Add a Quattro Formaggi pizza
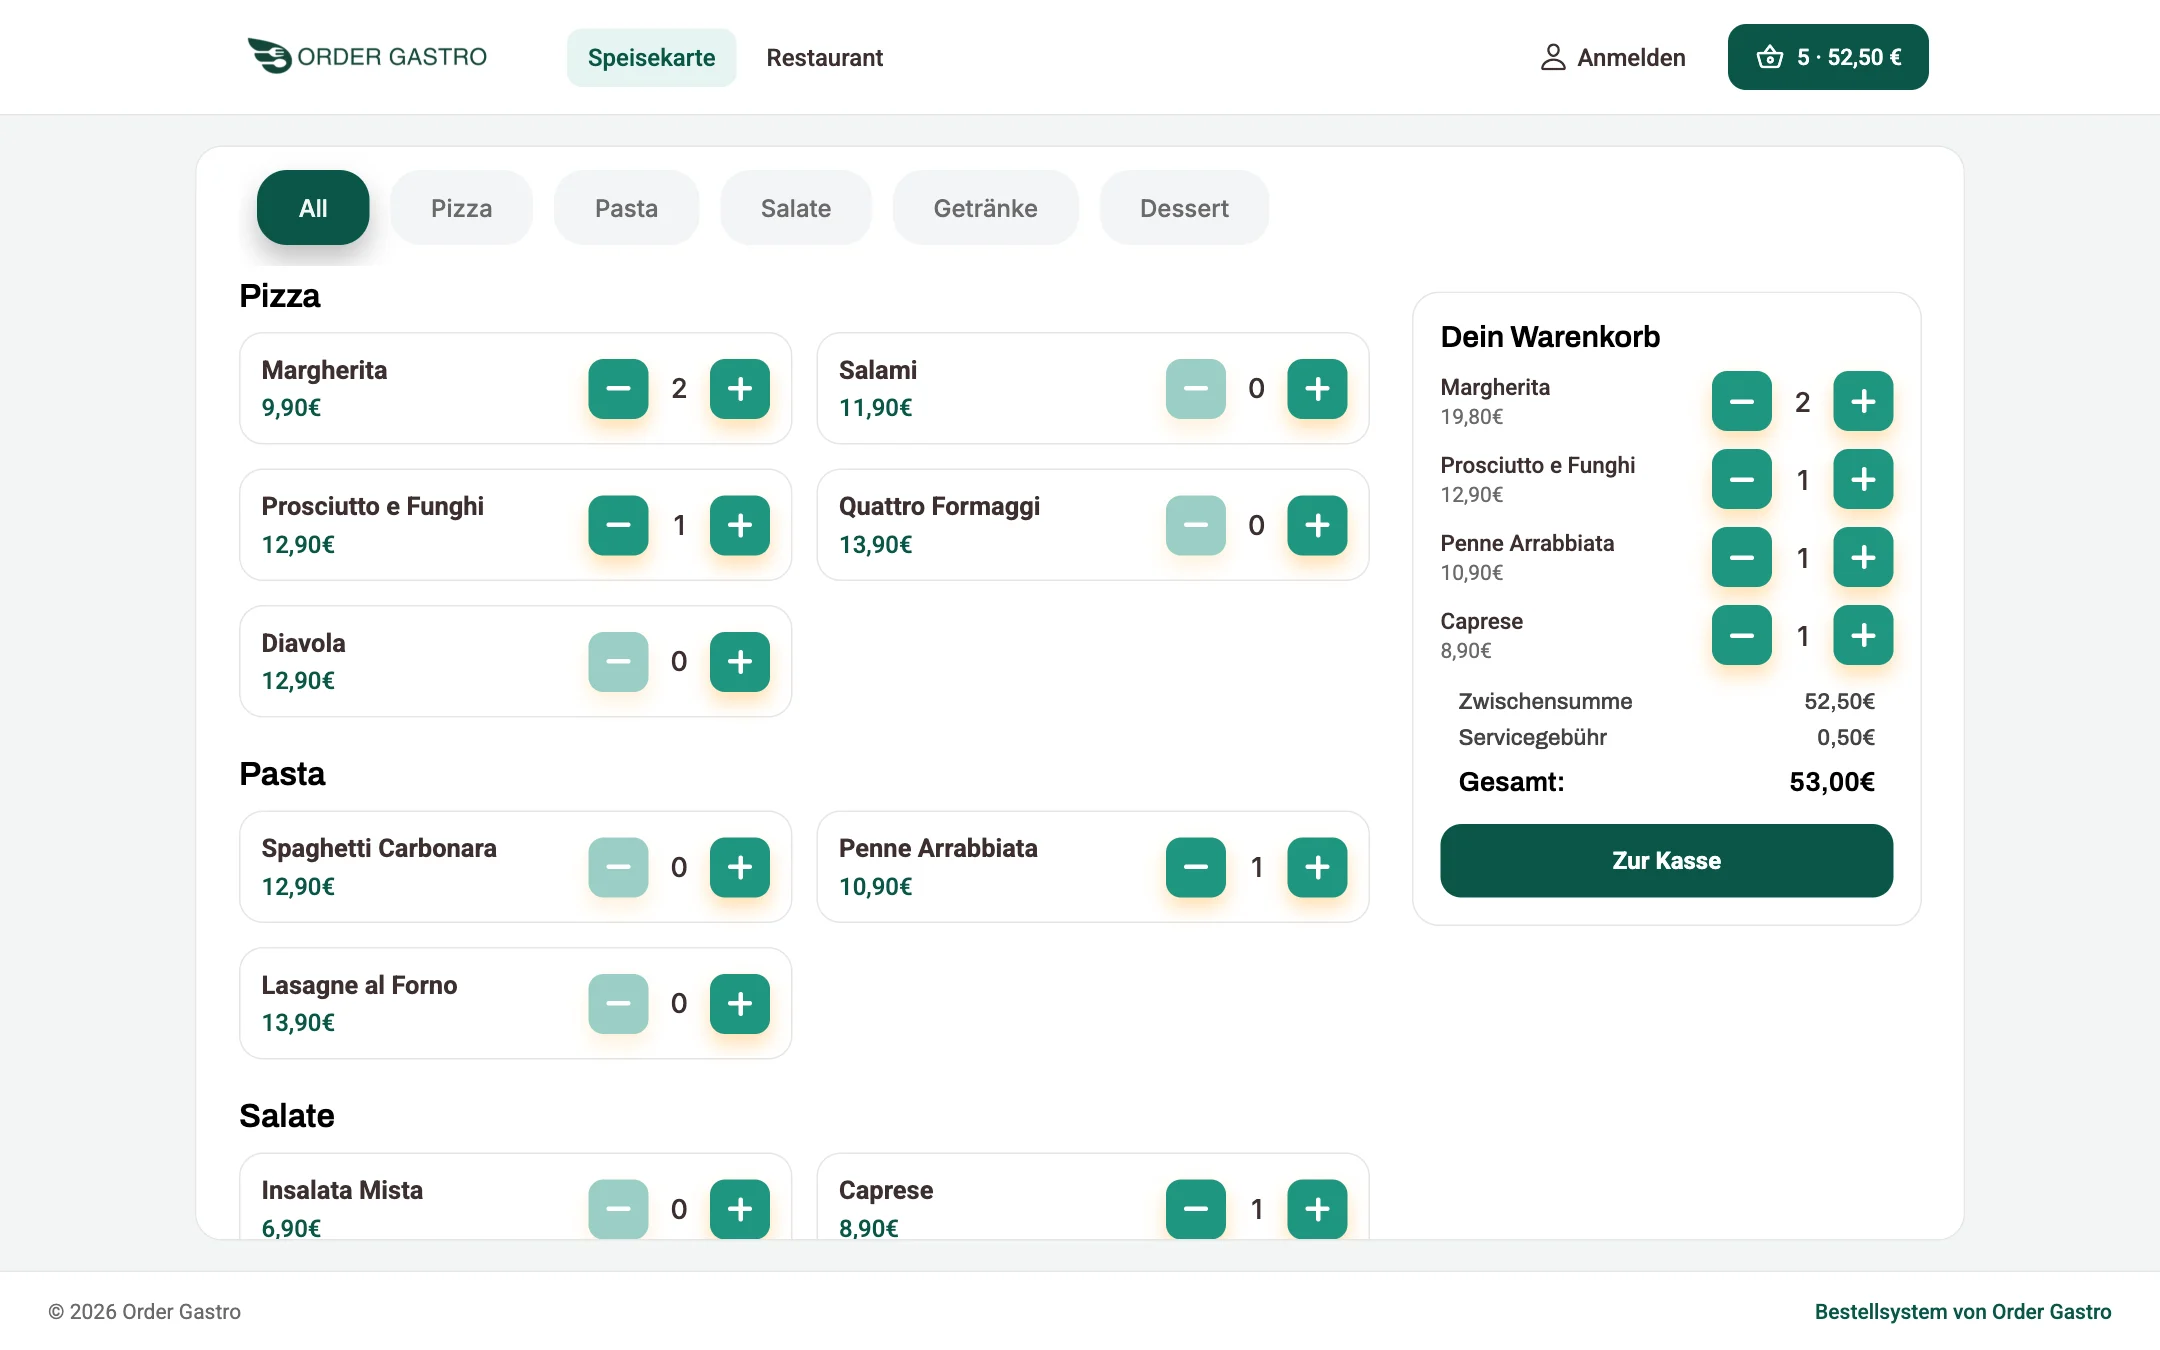 (1317, 525)
